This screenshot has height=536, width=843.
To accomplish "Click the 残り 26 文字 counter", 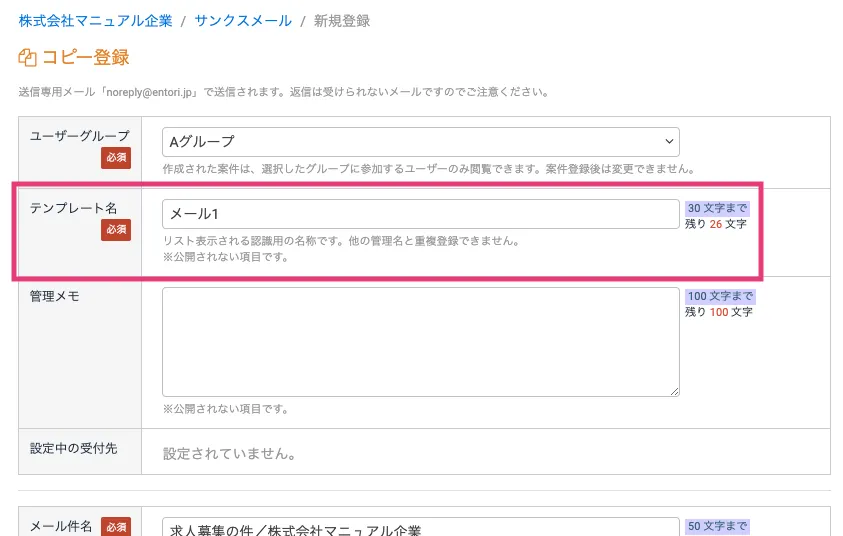I will click(x=715, y=224).
